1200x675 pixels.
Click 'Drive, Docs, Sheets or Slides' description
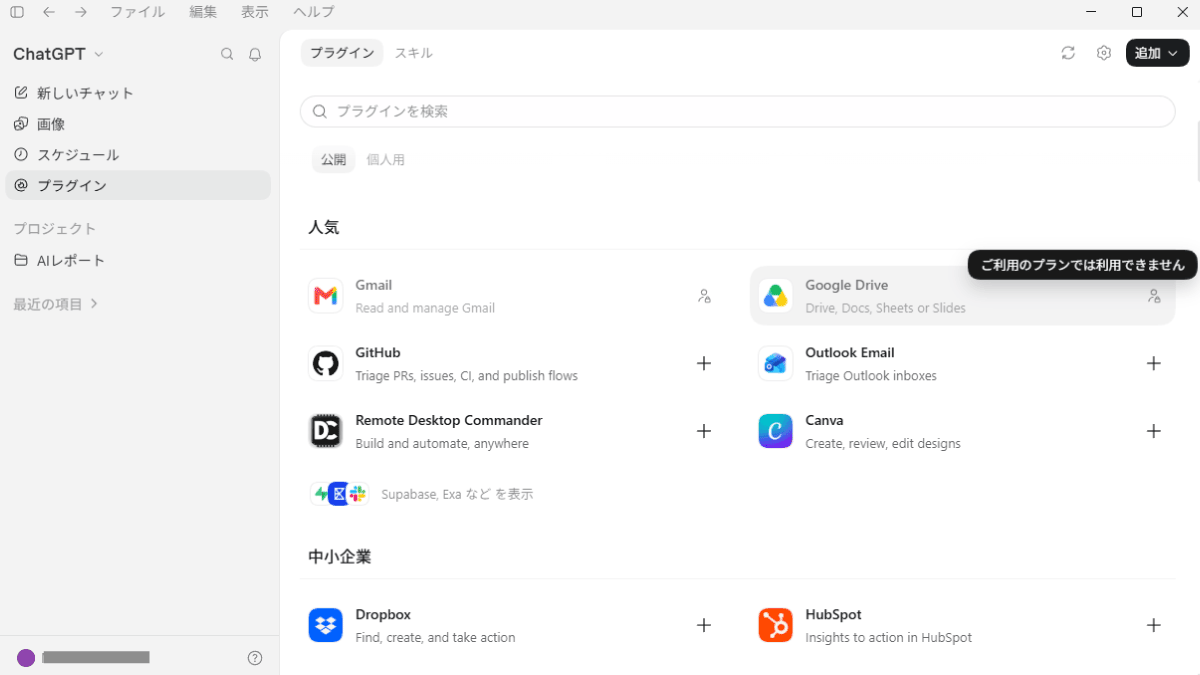pos(886,308)
